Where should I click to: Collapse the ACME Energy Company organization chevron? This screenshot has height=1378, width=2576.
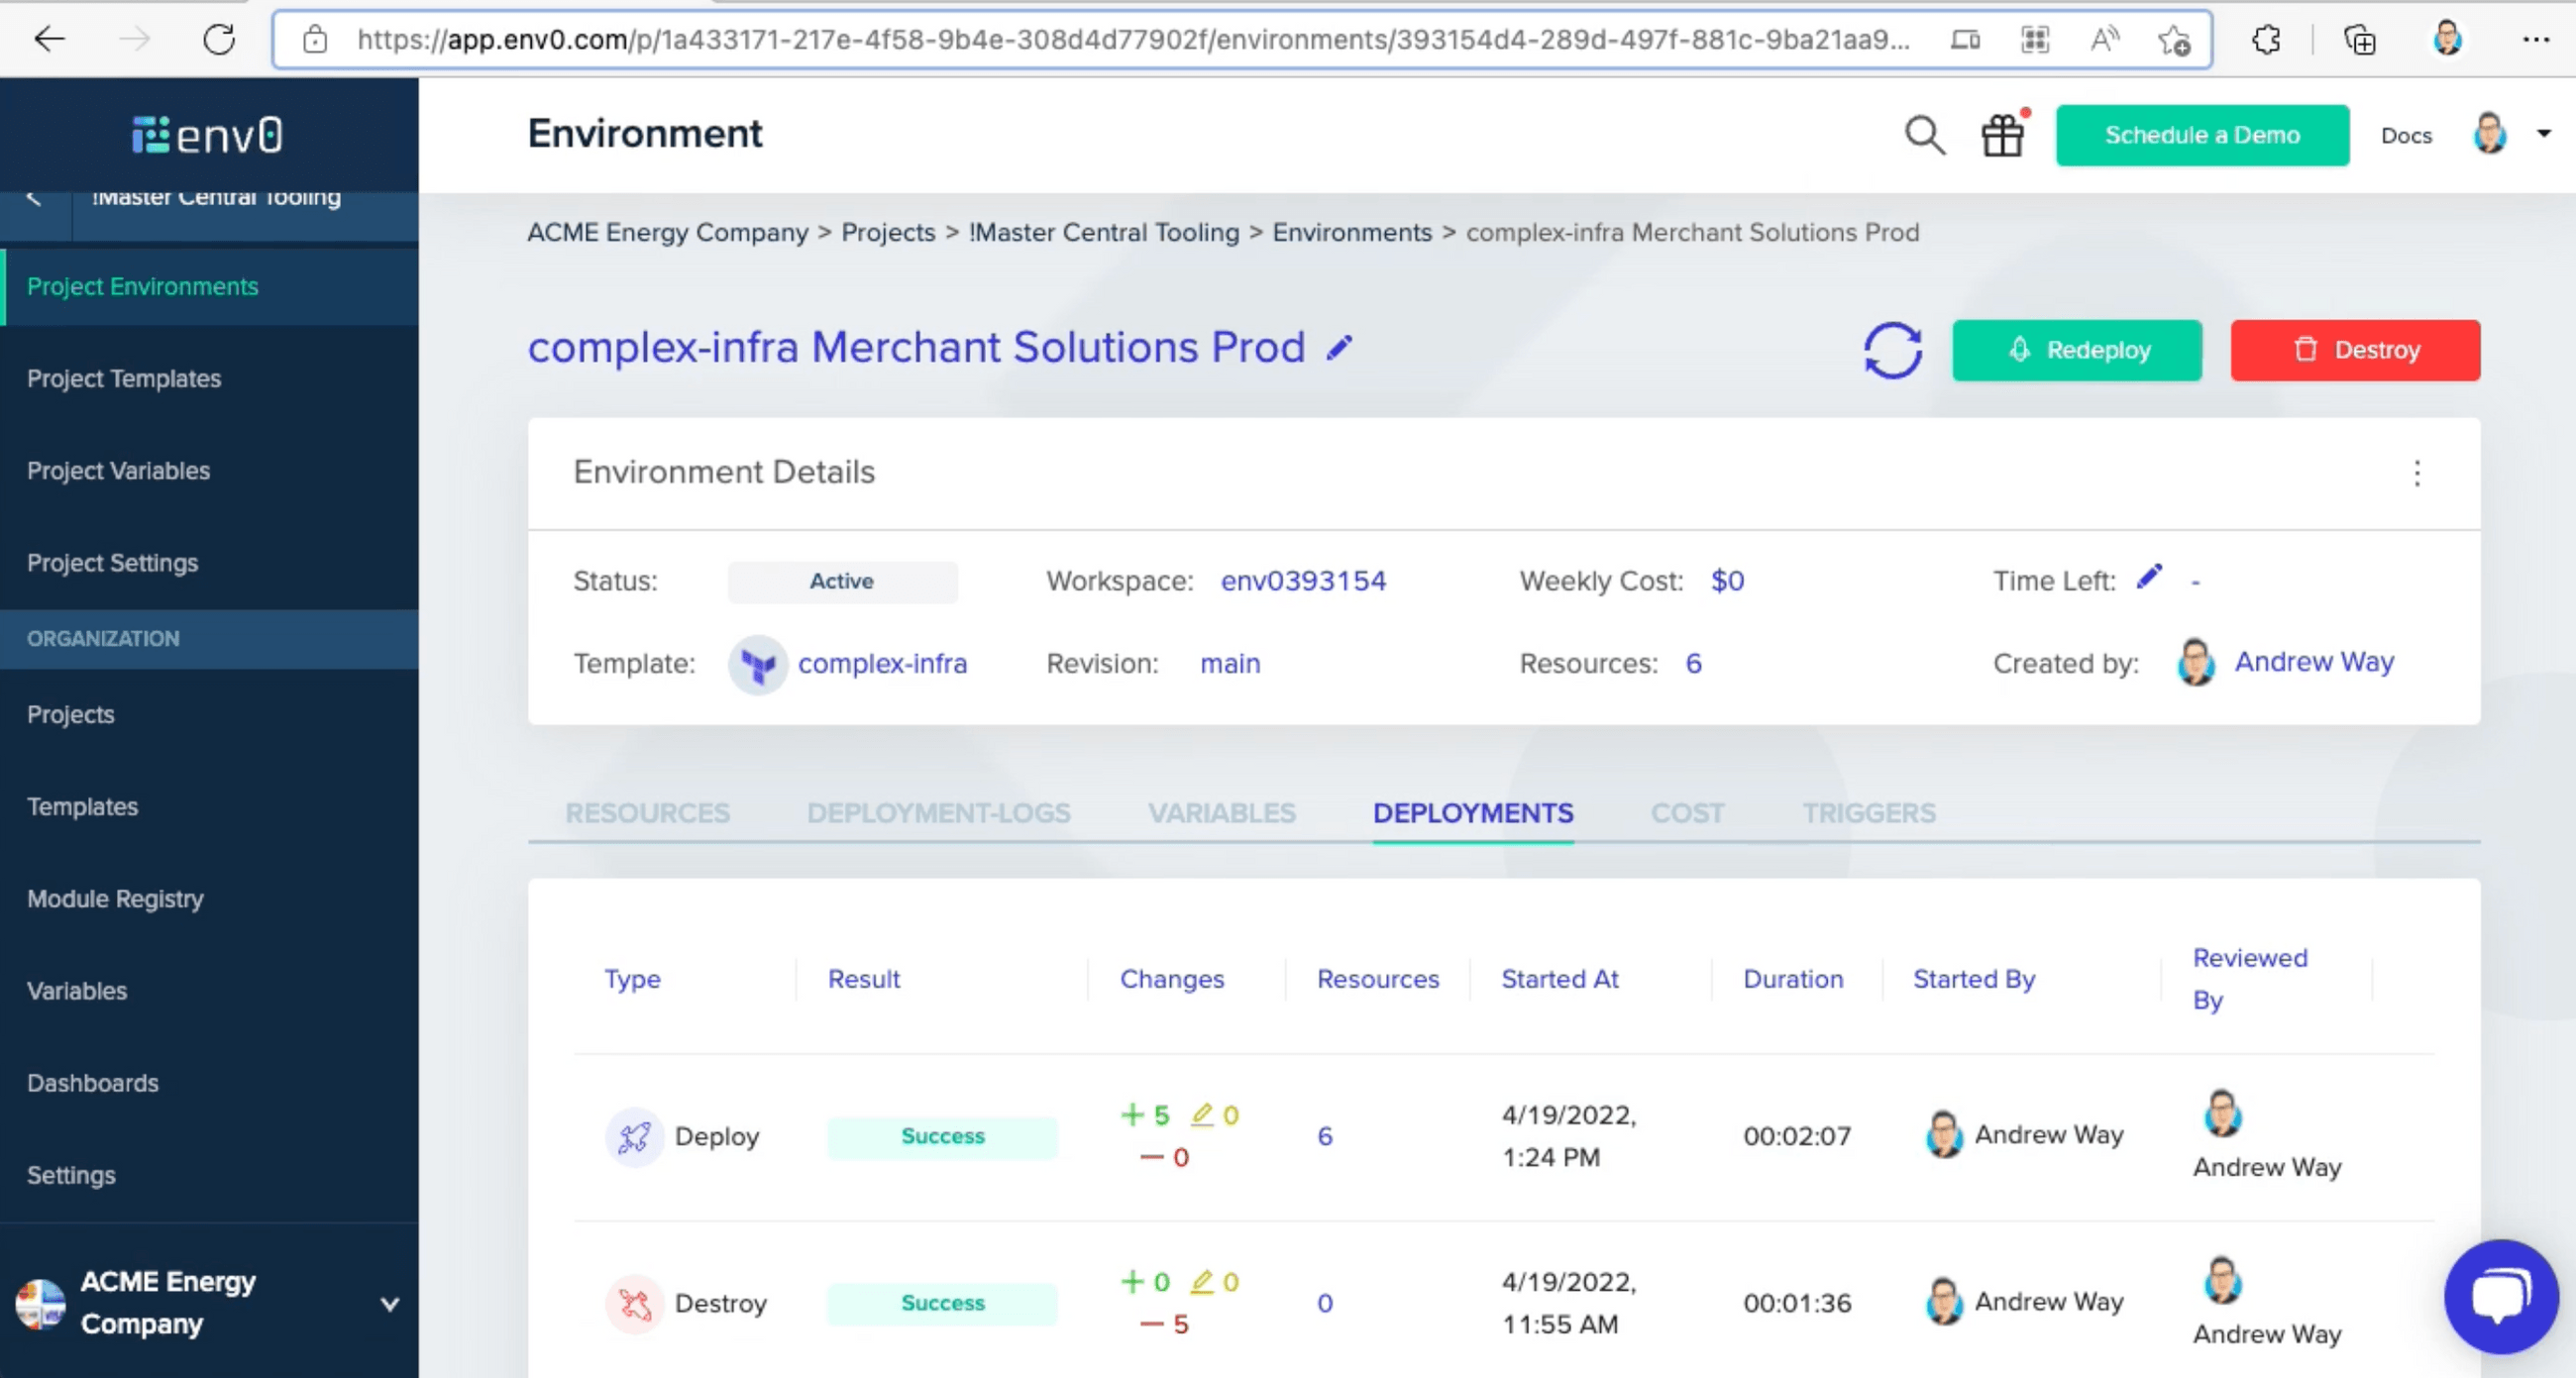click(389, 1303)
